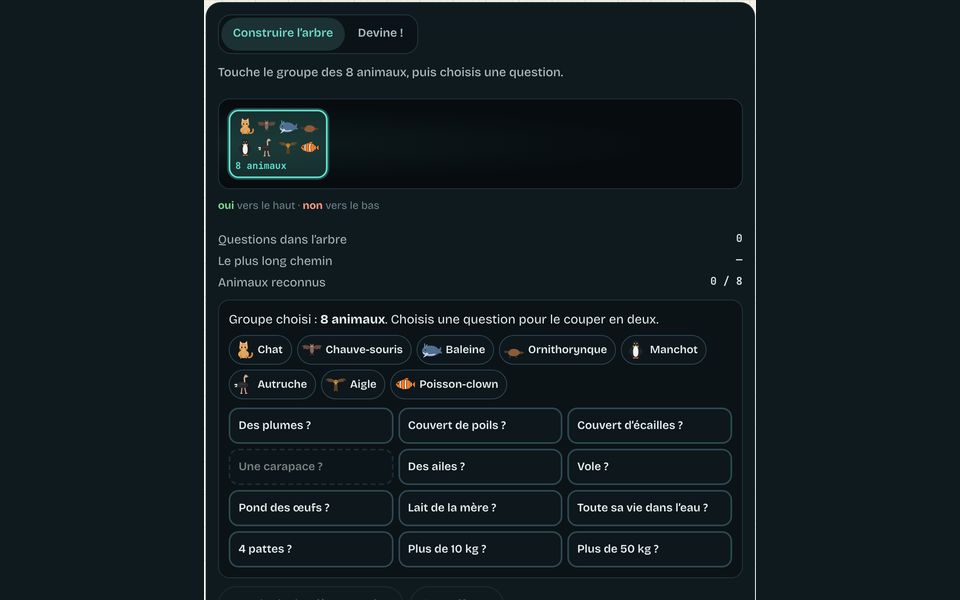Click the platypus icon in Ornithorynque chip

click(x=514, y=351)
